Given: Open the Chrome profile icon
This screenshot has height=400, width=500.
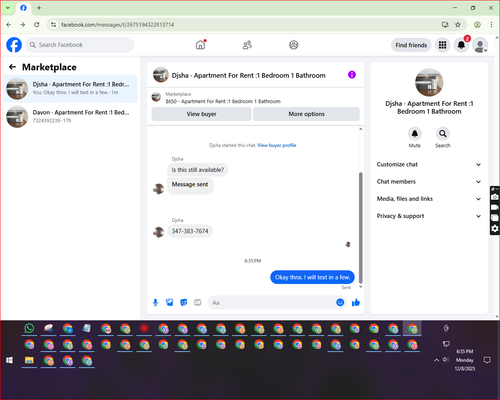Looking at the screenshot, I should point(477,24).
